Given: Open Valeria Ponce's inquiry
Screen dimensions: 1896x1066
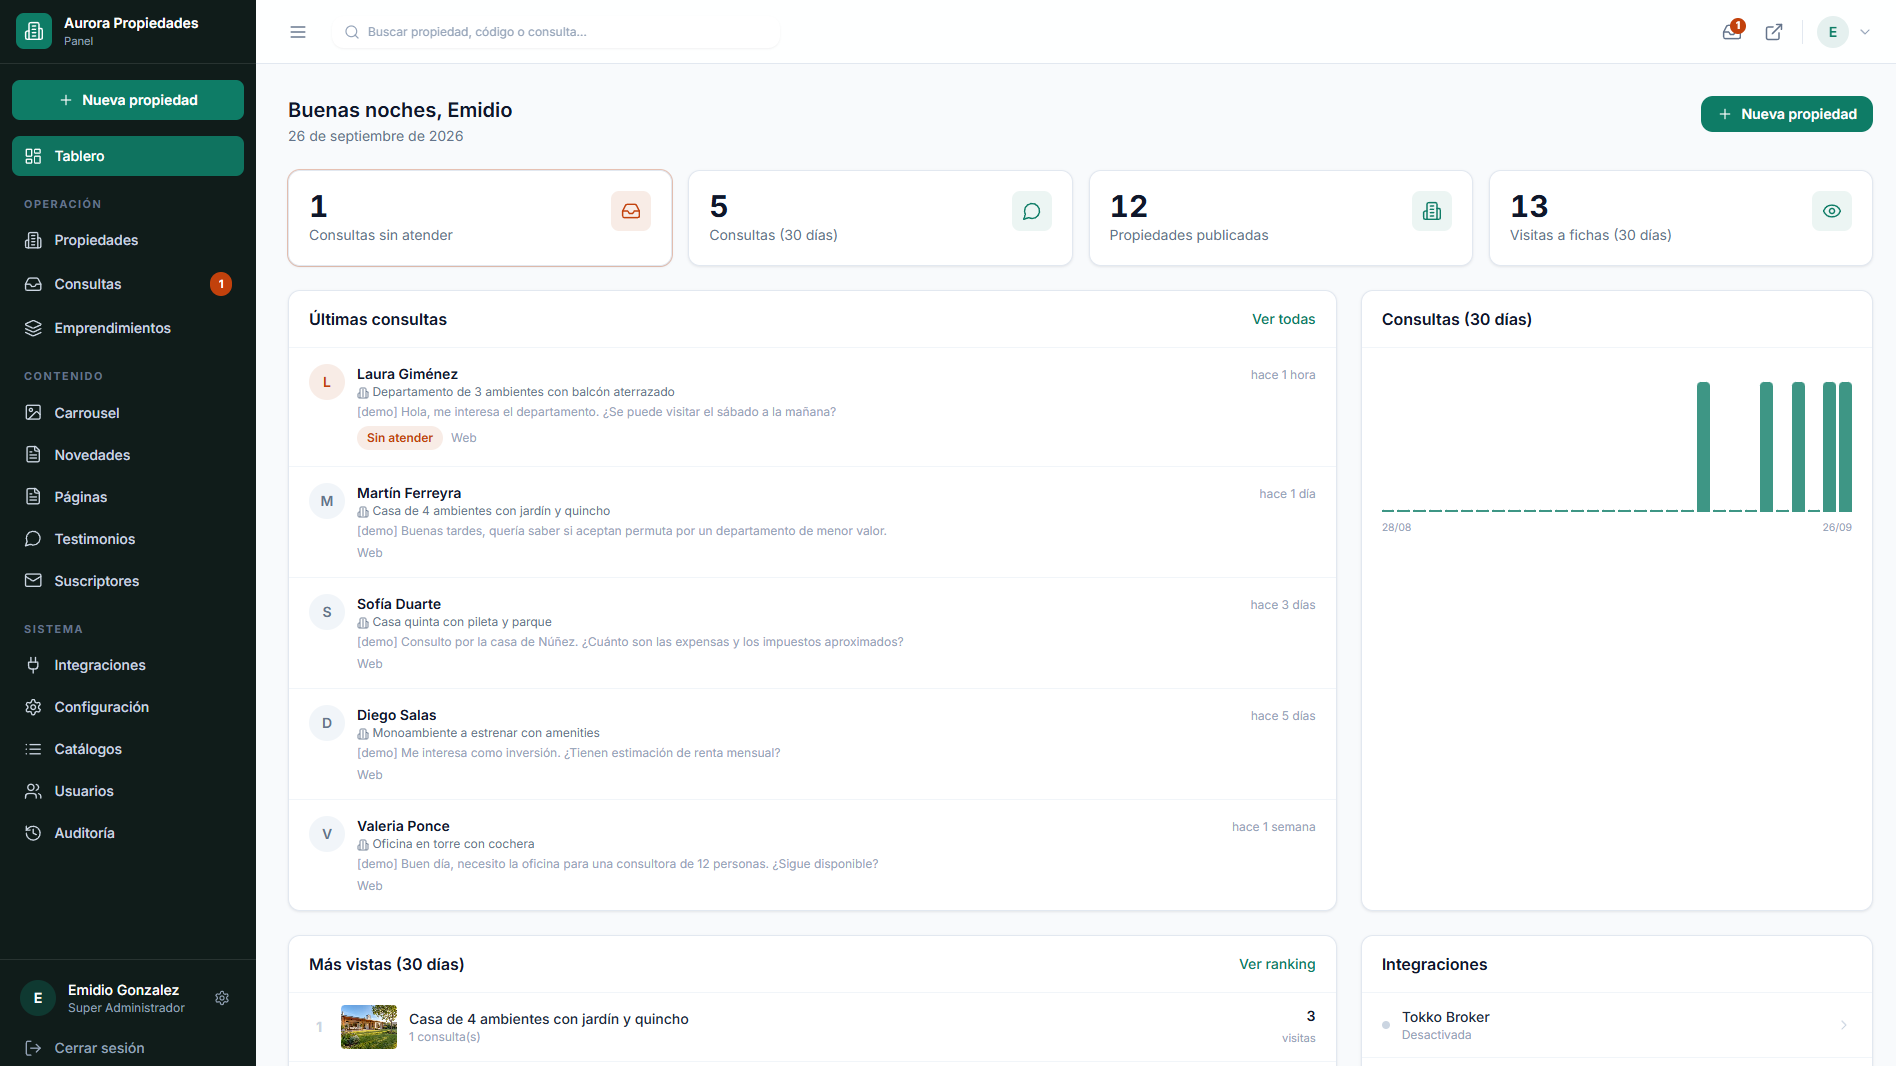Looking at the screenshot, I should (x=812, y=855).
